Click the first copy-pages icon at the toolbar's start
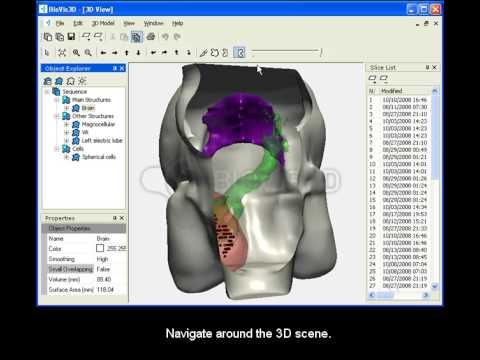Viewport: 480px width, 360px height. coord(48,37)
